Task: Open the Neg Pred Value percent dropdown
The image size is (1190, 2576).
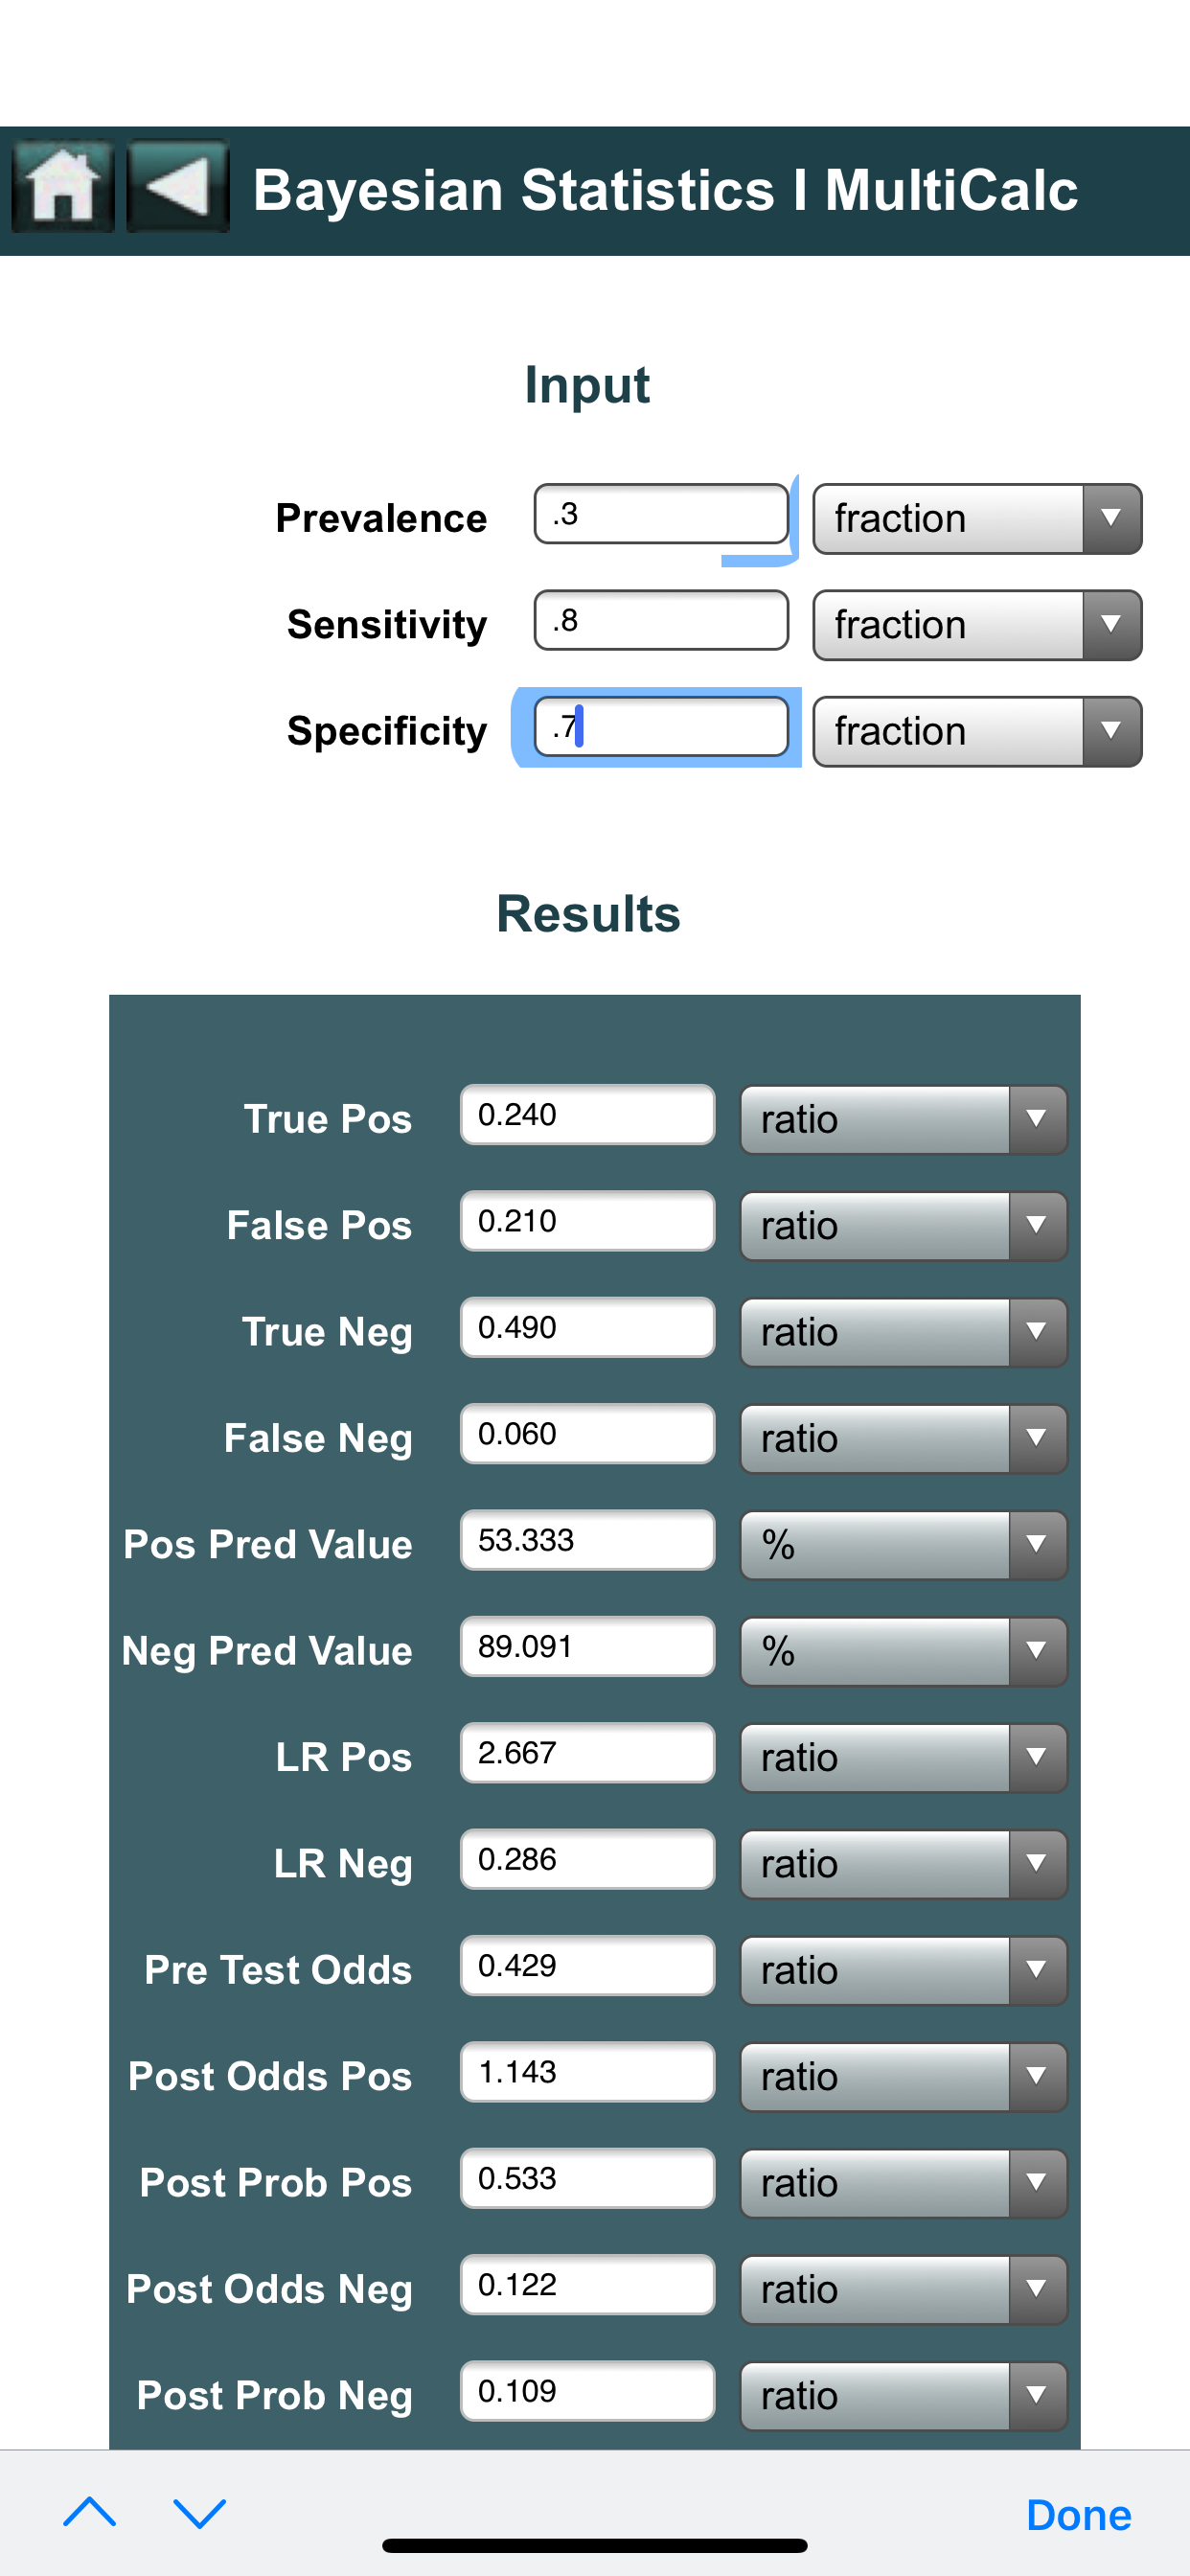Action: [x=903, y=1651]
